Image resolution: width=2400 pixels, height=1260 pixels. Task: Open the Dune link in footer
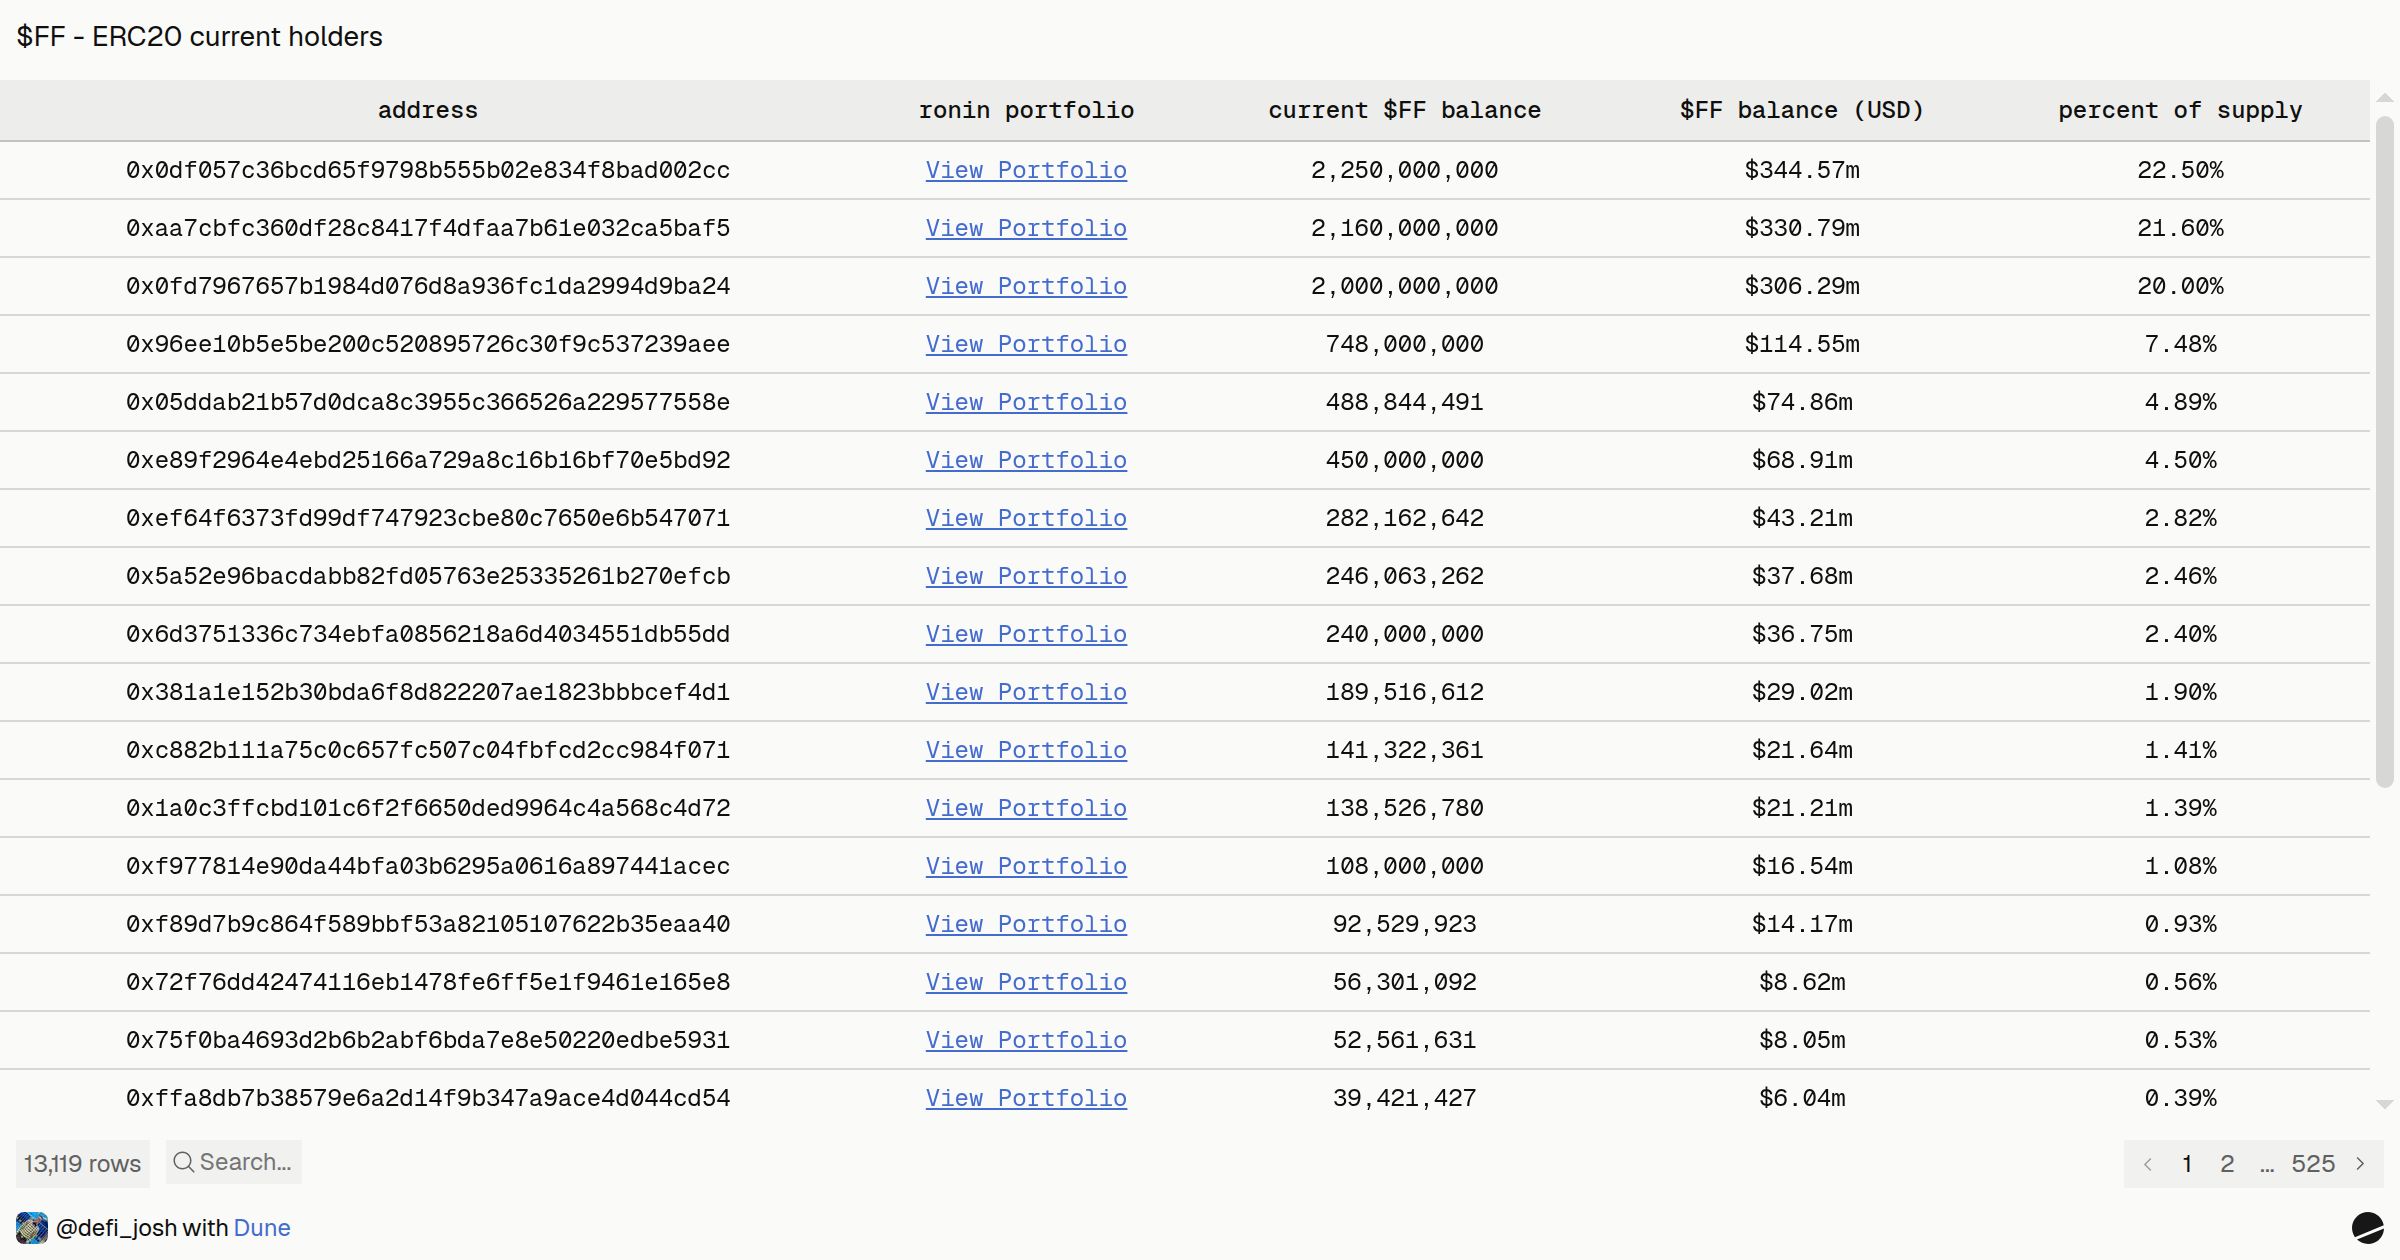pos(262,1228)
